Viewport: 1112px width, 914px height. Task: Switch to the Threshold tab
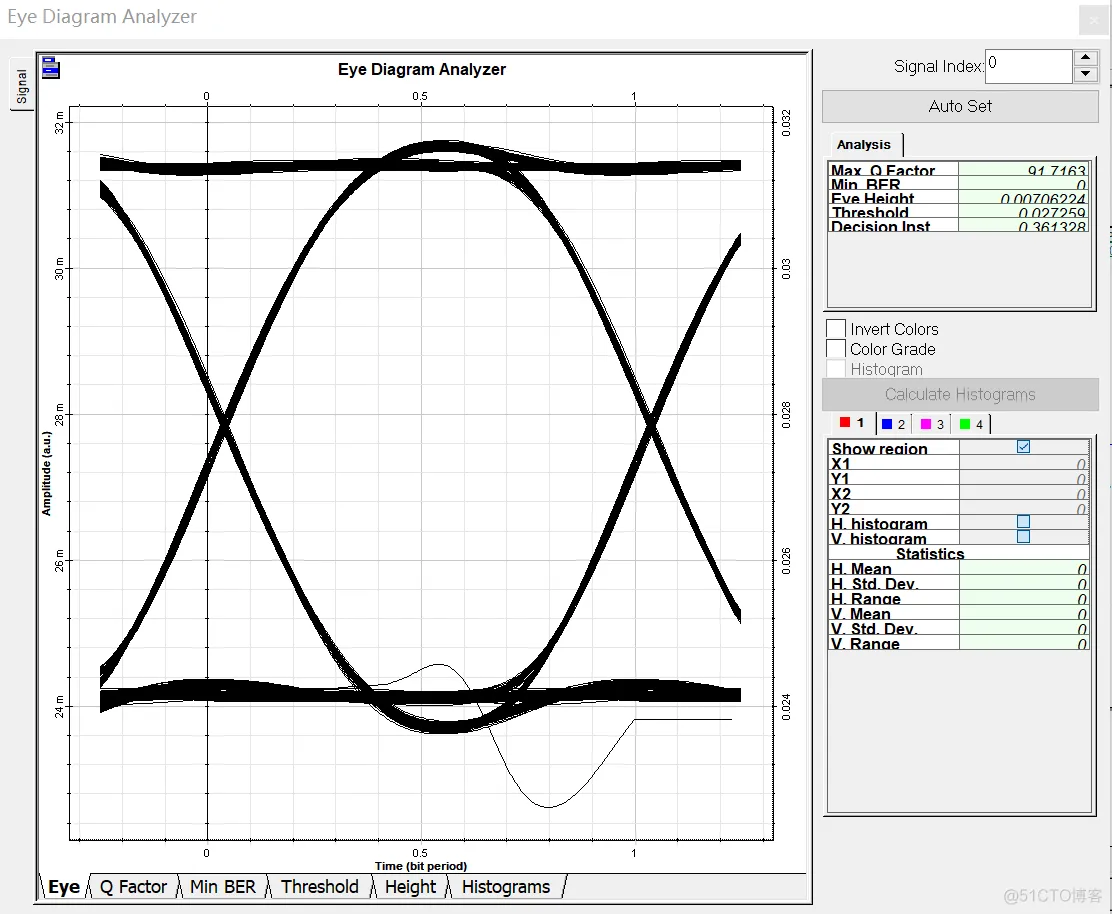click(x=320, y=887)
